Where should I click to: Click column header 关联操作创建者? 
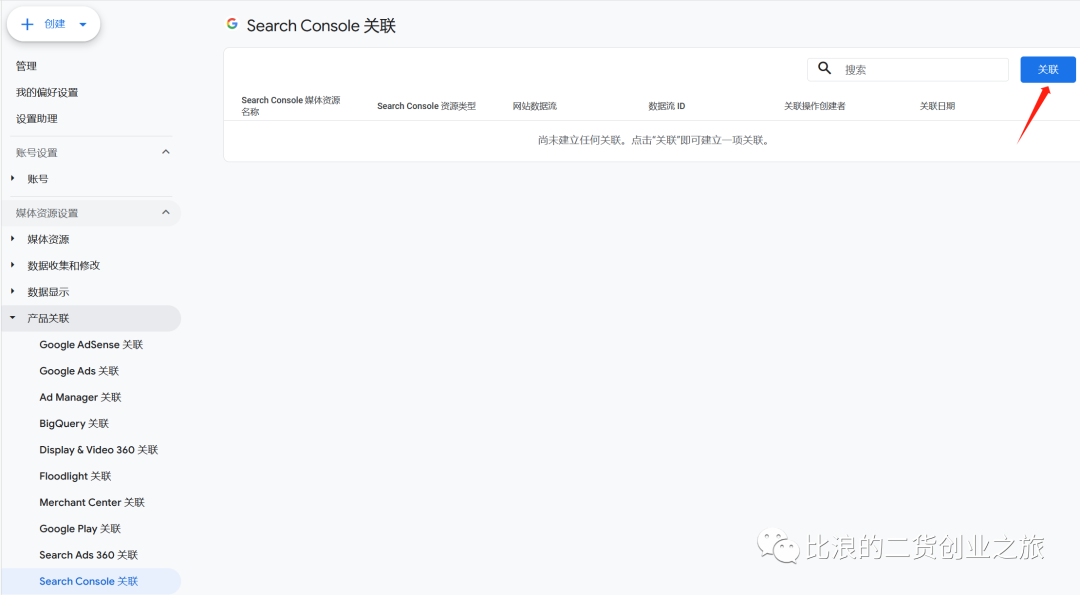point(815,106)
